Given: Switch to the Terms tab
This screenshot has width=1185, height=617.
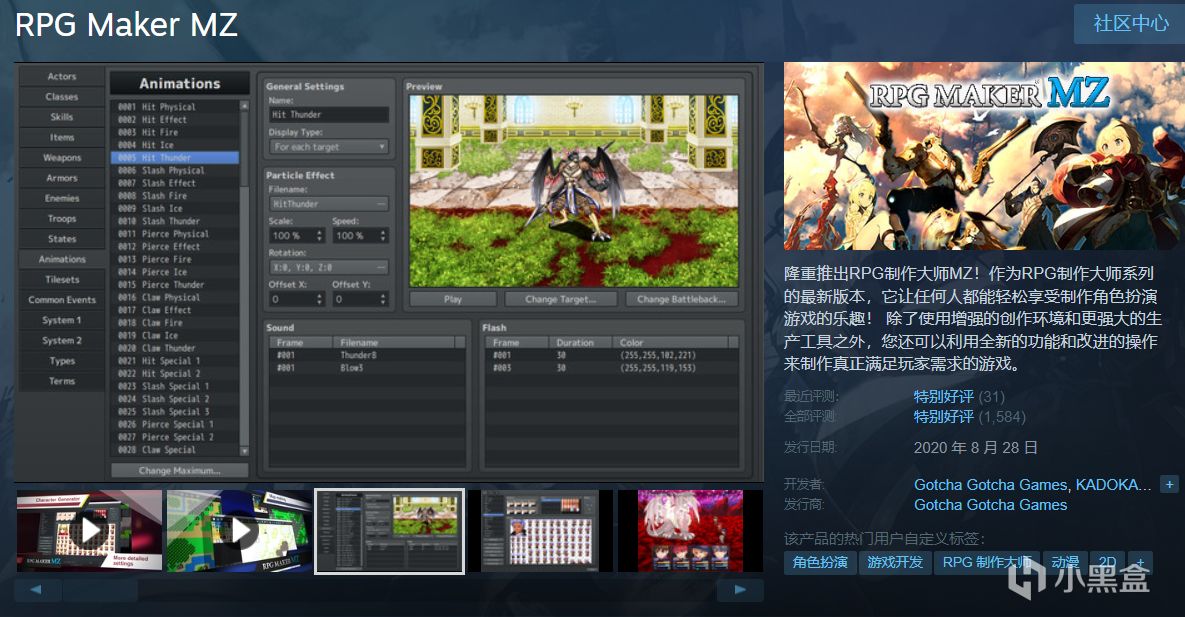Looking at the screenshot, I should pyautogui.click(x=62, y=382).
